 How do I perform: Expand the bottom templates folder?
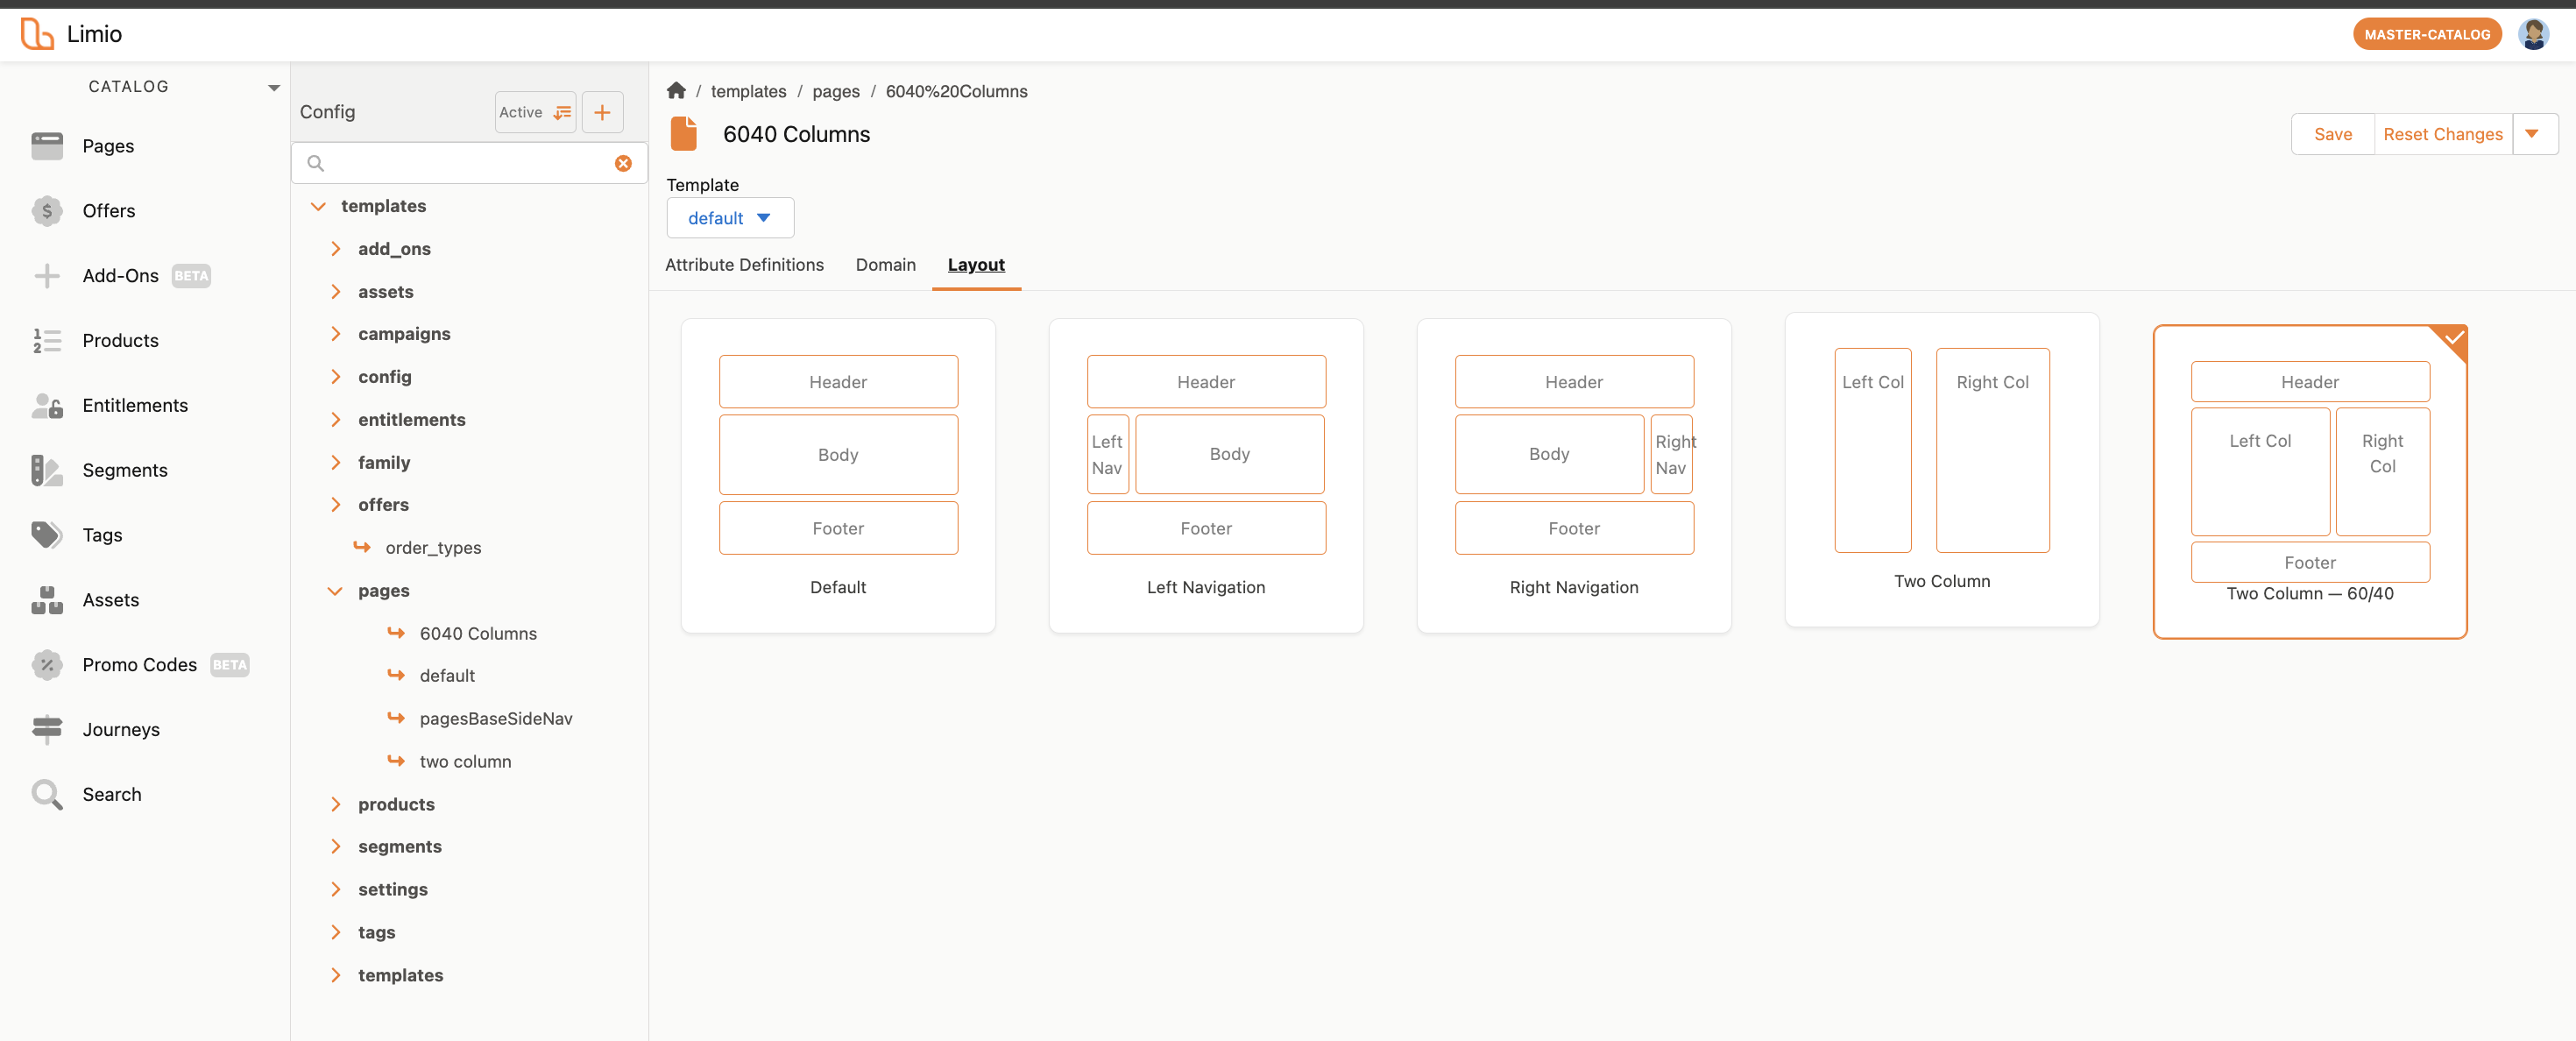[x=335, y=975]
